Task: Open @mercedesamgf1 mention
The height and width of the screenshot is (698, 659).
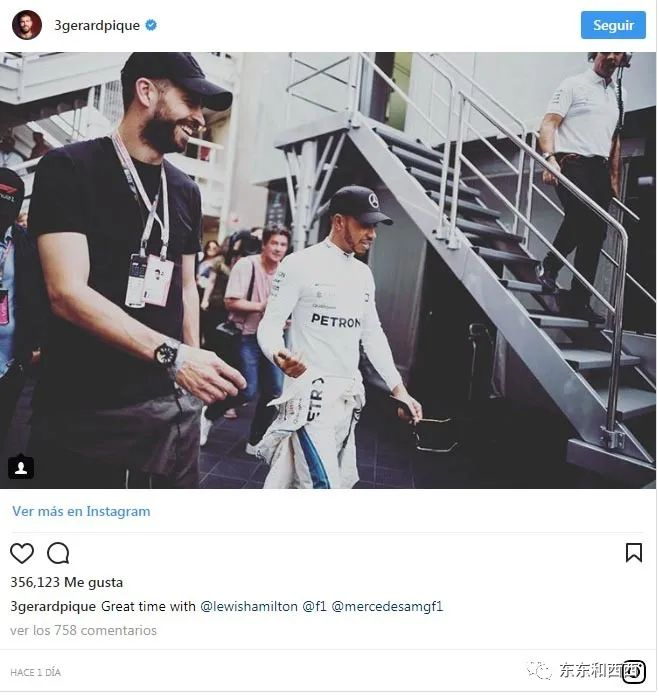Action: (387, 607)
